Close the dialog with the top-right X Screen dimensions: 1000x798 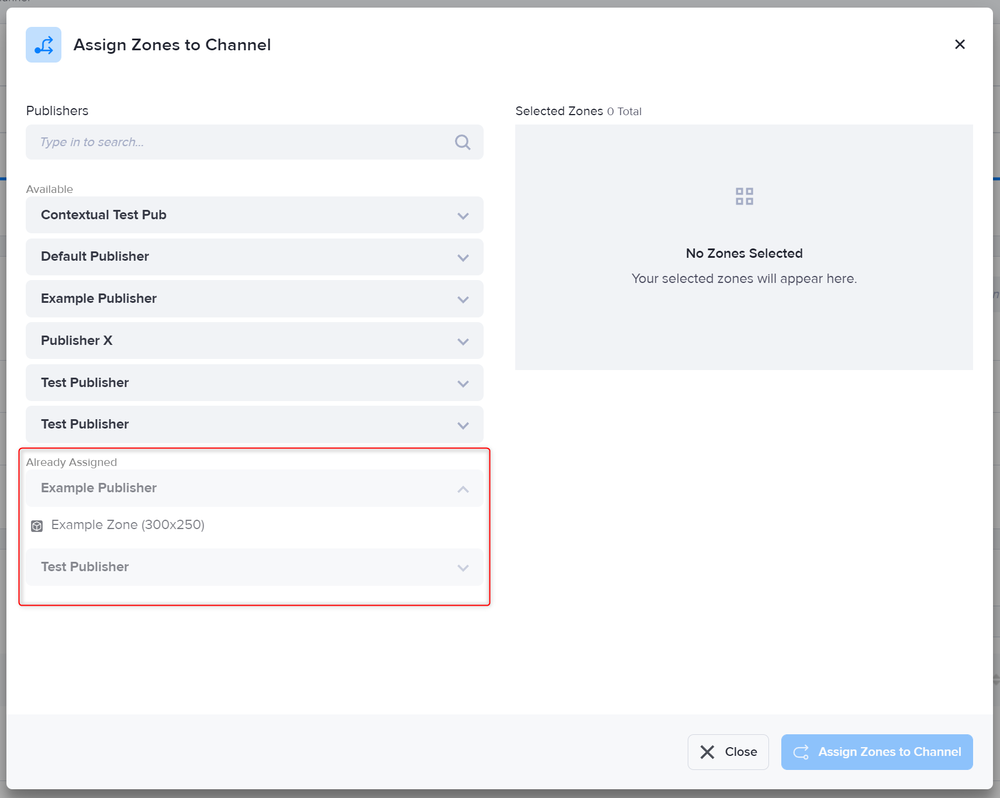click(x=959, y=45)
